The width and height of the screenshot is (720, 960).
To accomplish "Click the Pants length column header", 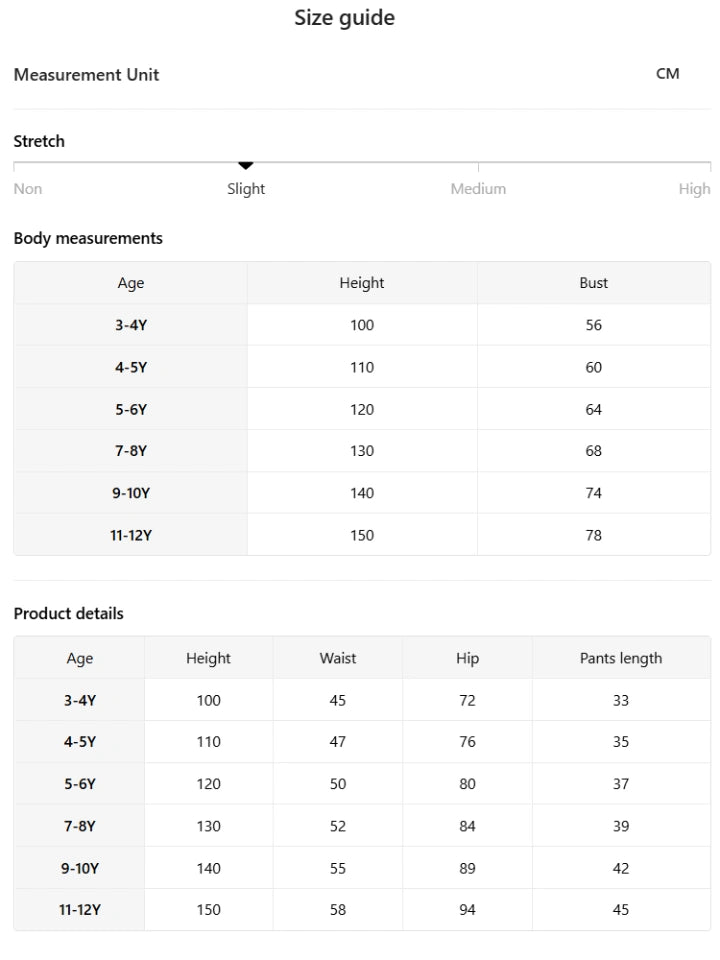I will click(621, 658).
